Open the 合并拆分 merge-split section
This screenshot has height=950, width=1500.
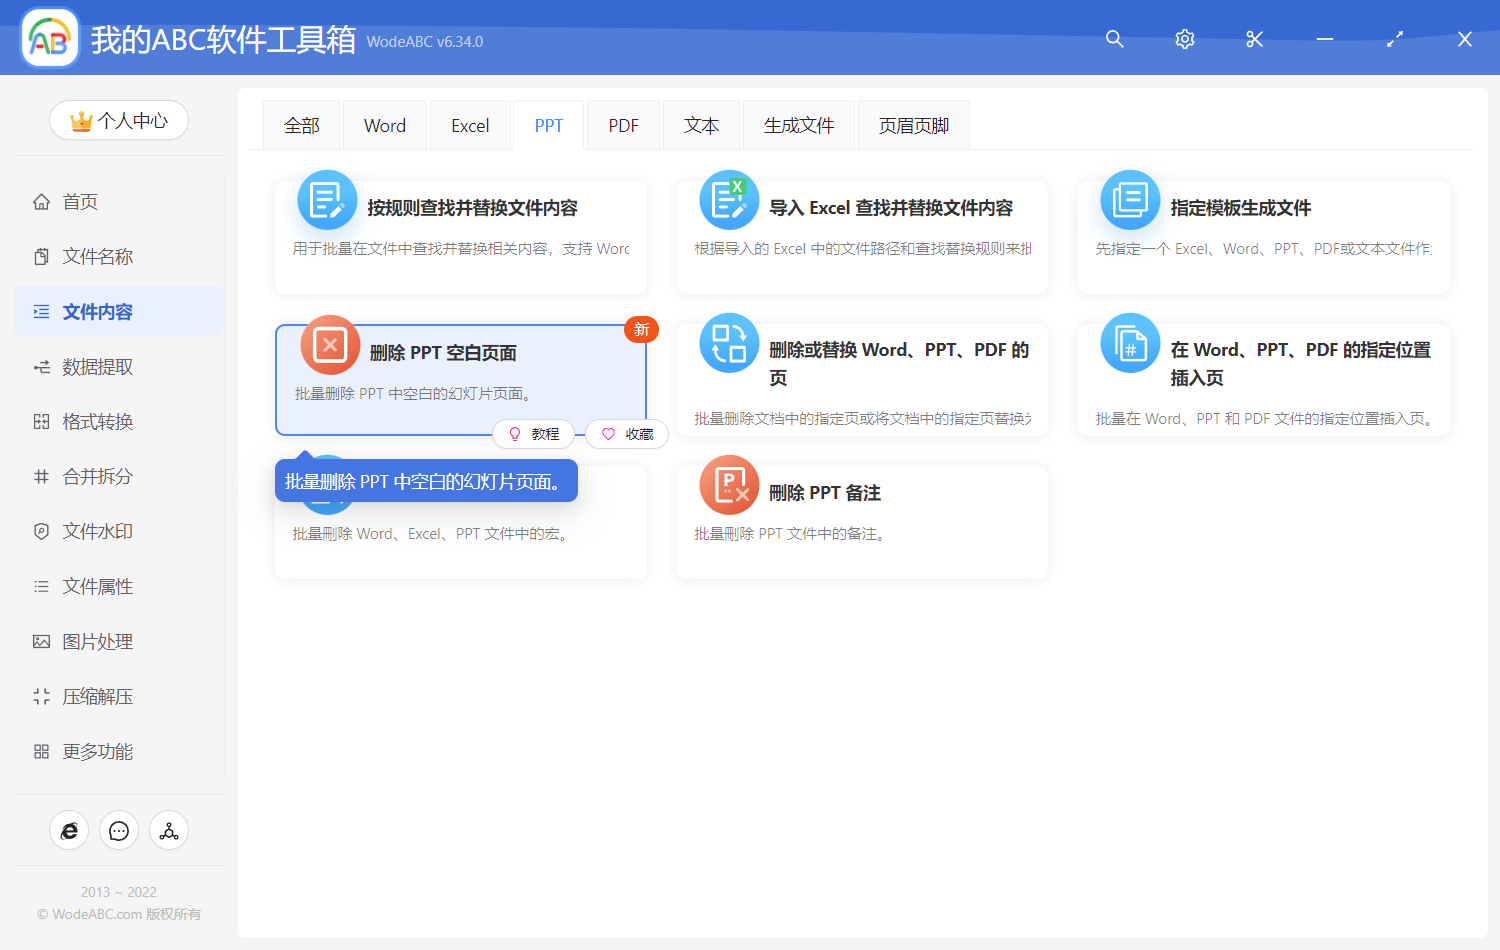[x=40, y=476]
